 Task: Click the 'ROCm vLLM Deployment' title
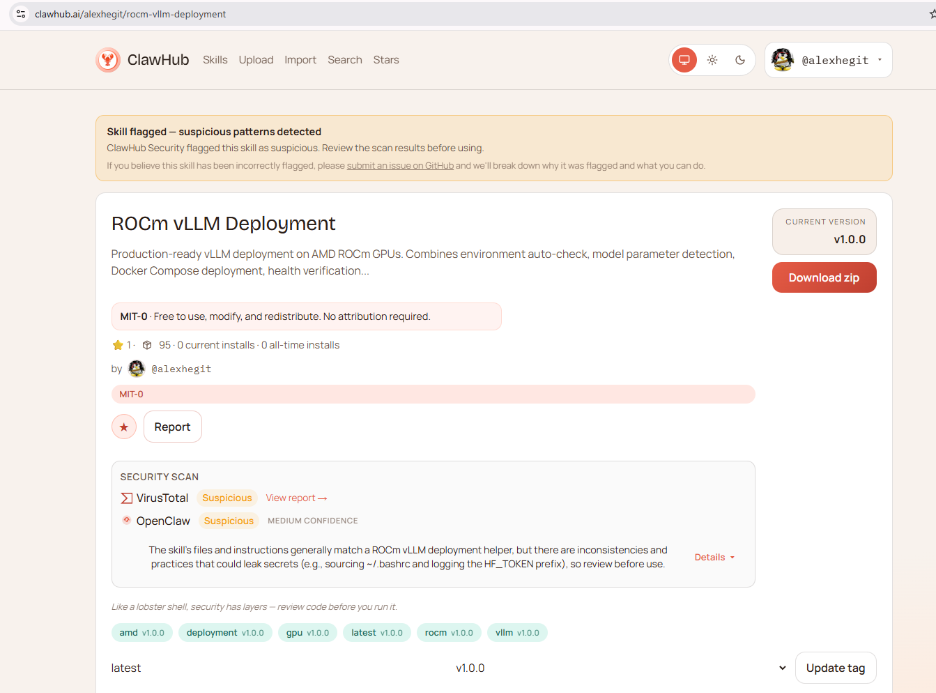click(x=223, y=223)
